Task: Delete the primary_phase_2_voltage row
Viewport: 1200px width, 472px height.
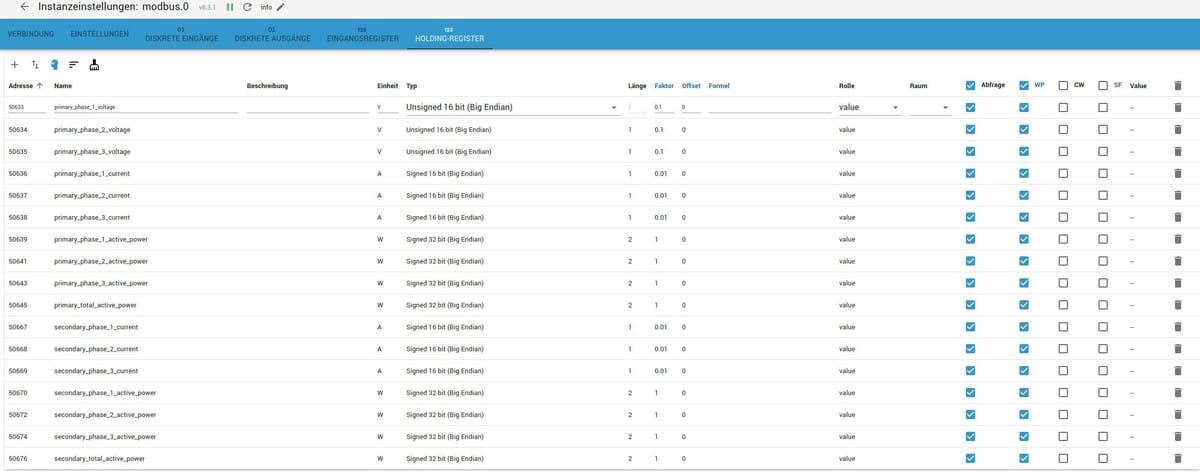Action: pyautogui.click(x=1177, y=130)
